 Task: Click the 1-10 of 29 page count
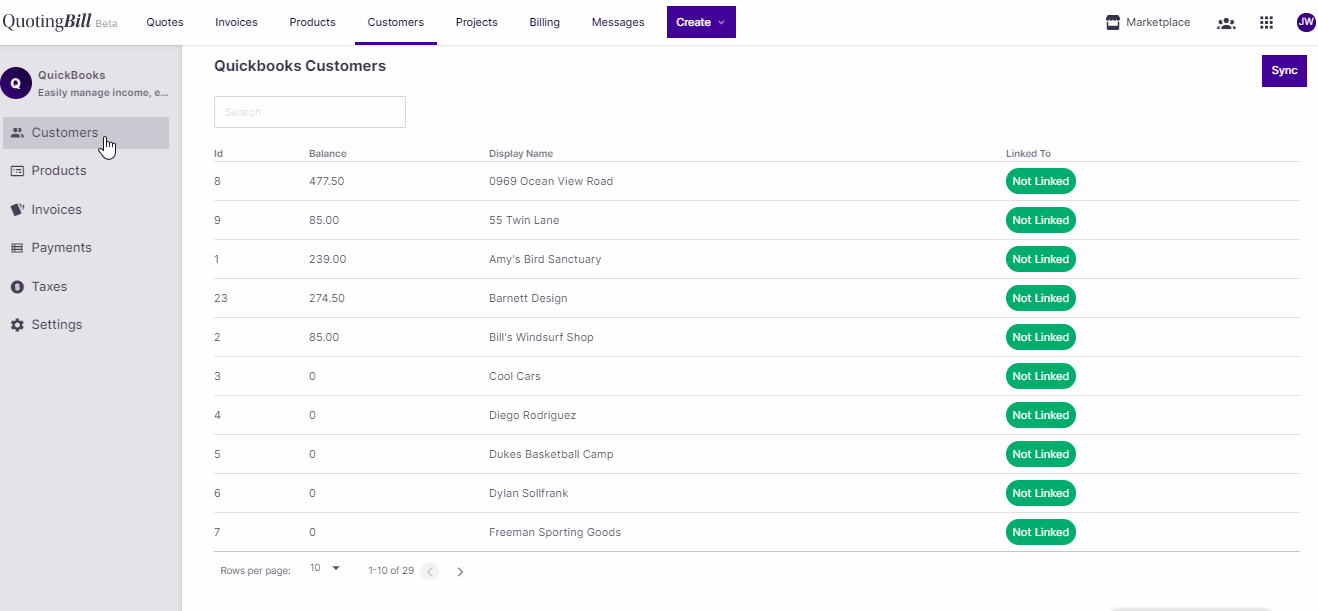391,571
